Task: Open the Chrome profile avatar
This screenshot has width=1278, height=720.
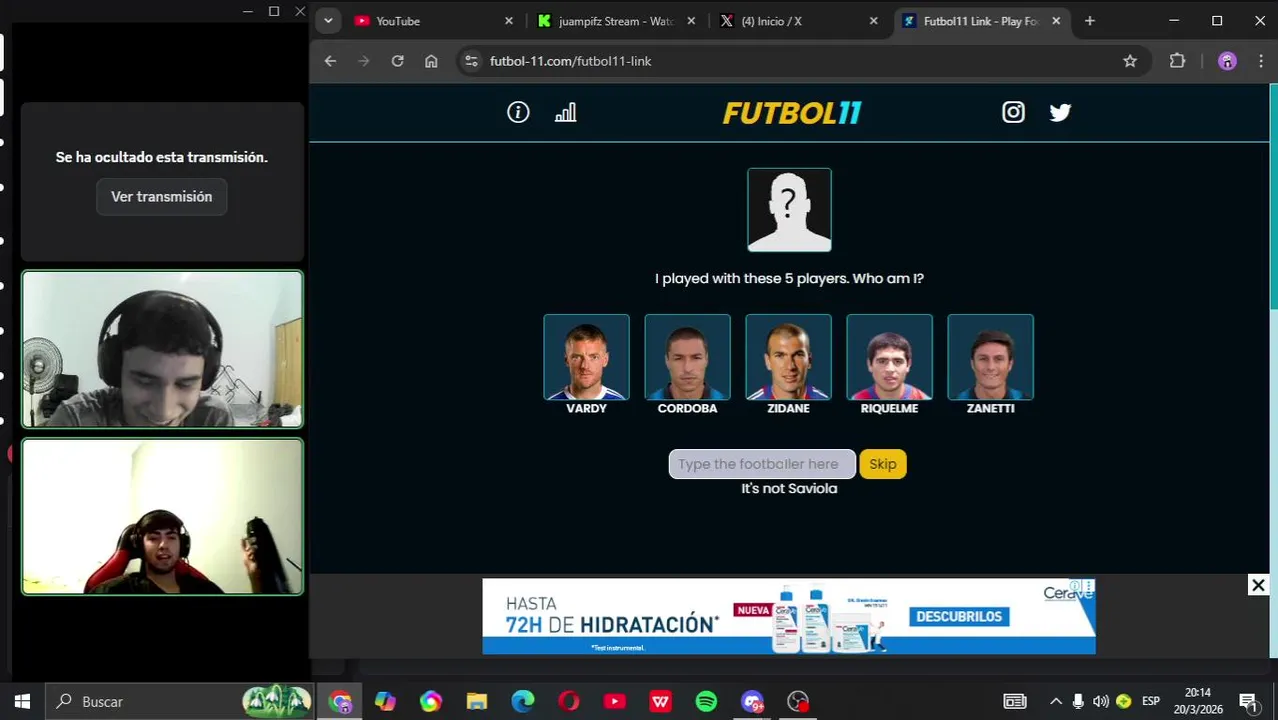Action: [1227, 61]
